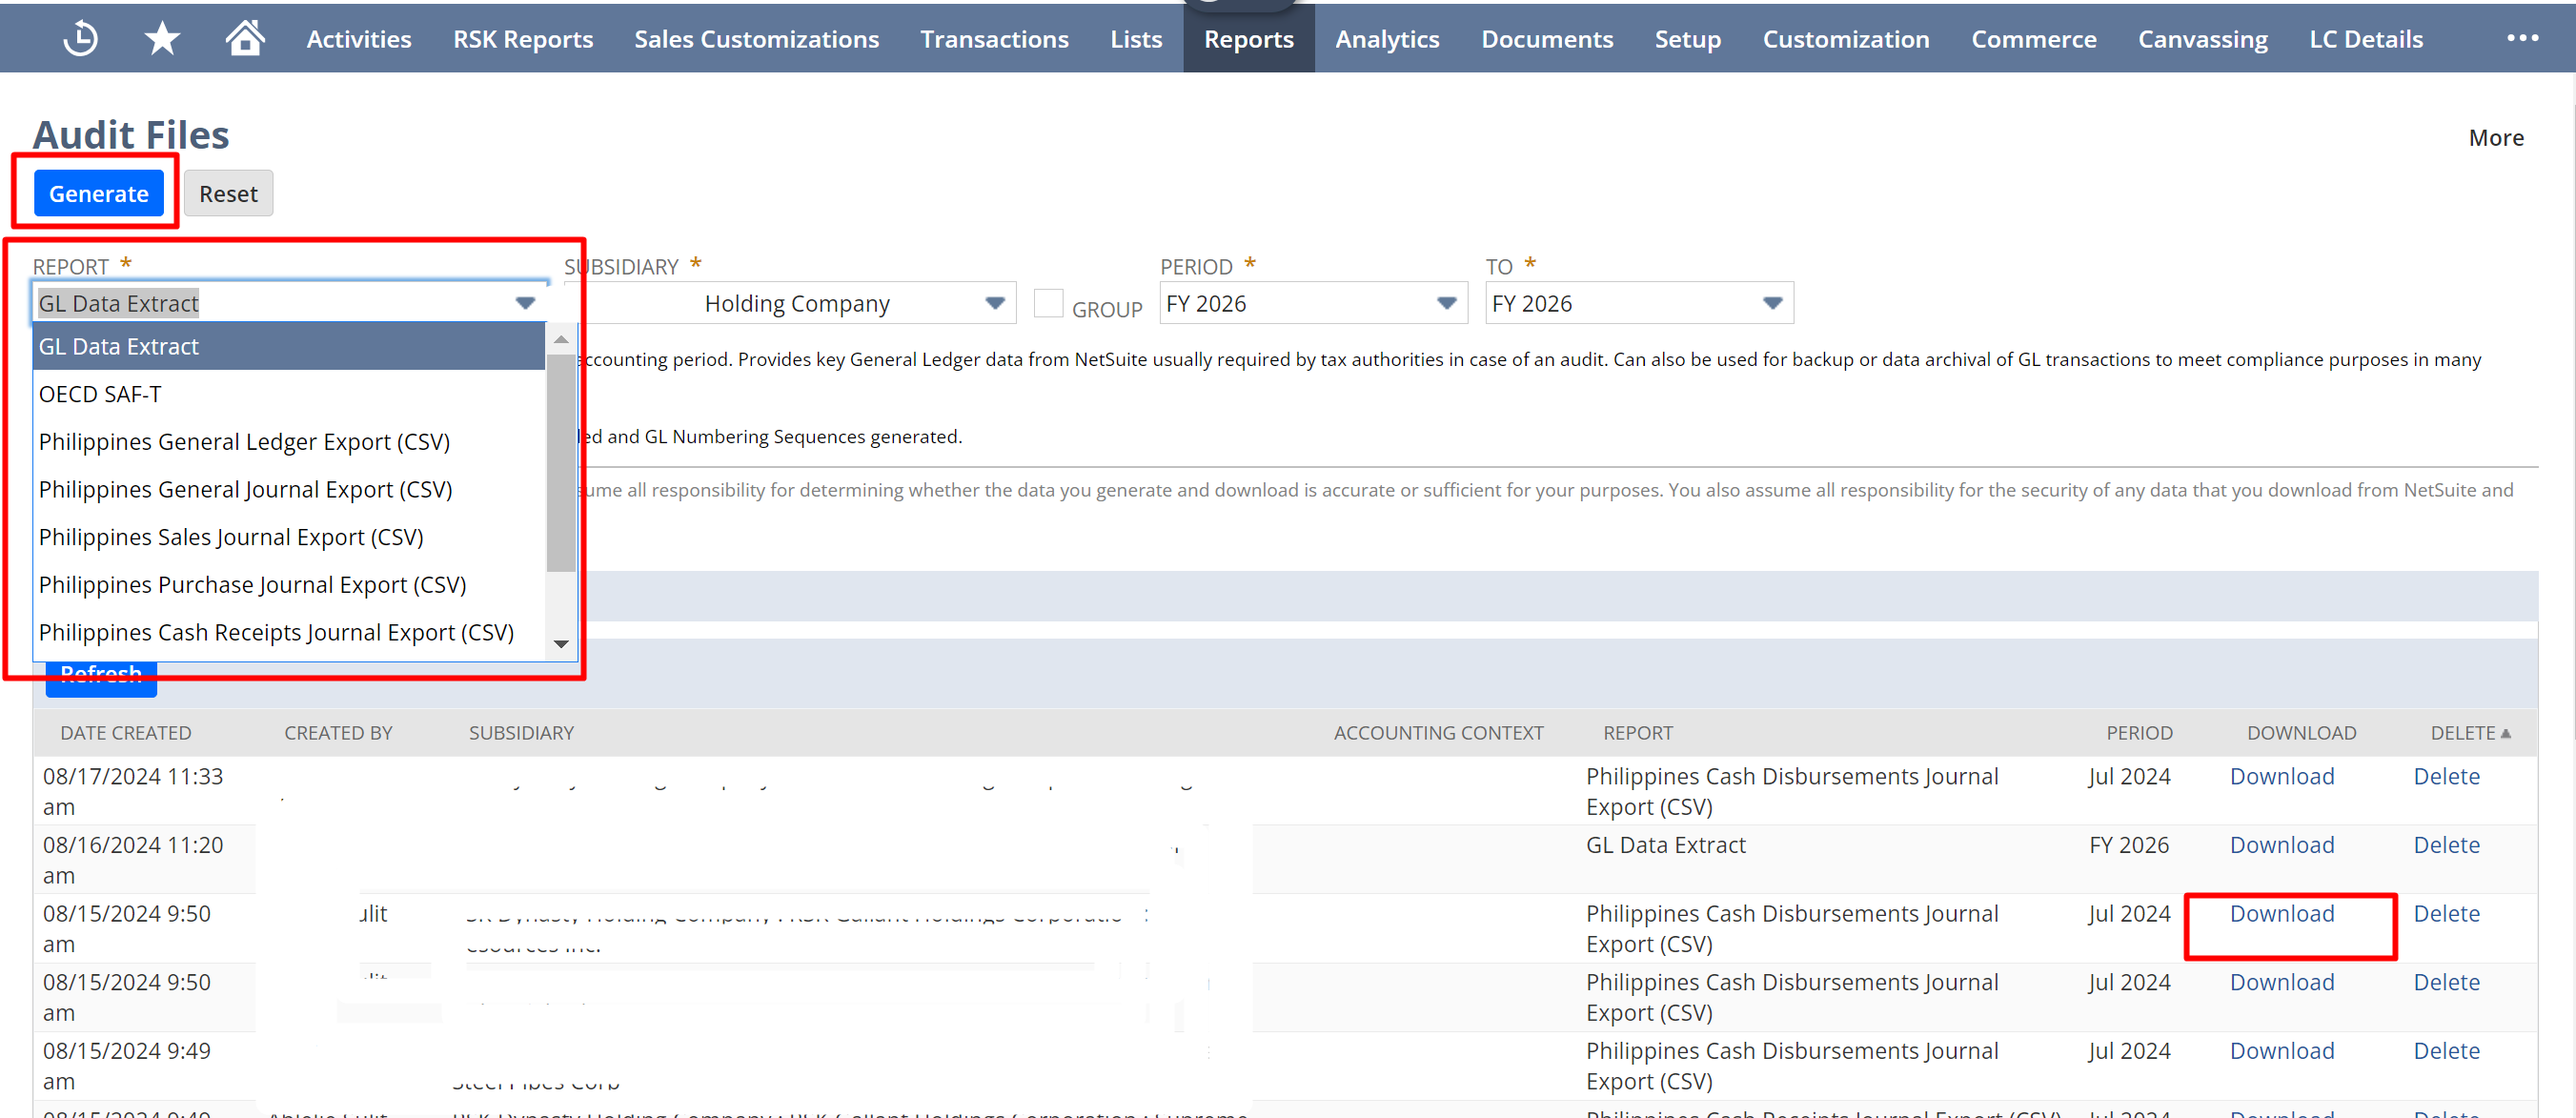Enable the GROUP checkbox
The image size is (2576, 1118).
[1048, 302]
